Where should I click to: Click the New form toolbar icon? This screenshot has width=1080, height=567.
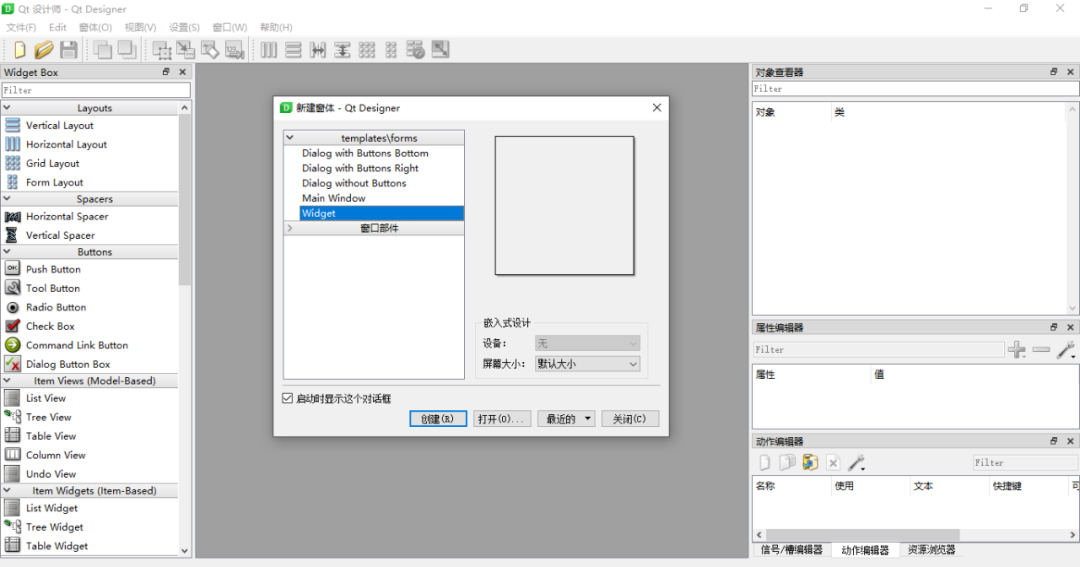point(19,50)
